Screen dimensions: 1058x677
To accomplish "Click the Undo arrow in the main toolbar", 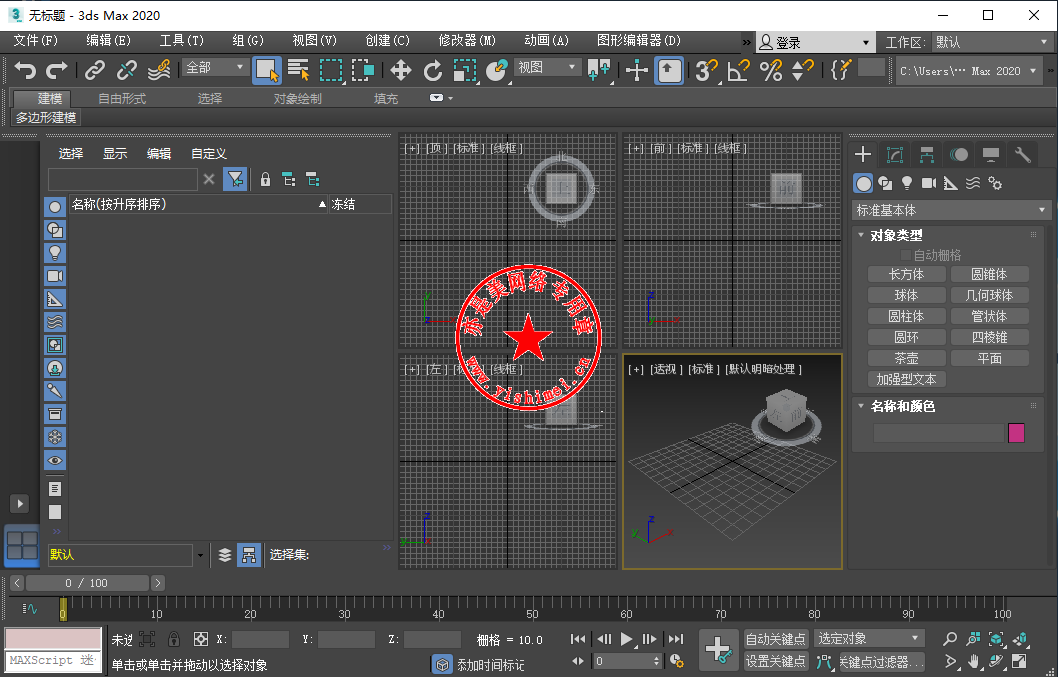I will [25, 70].
